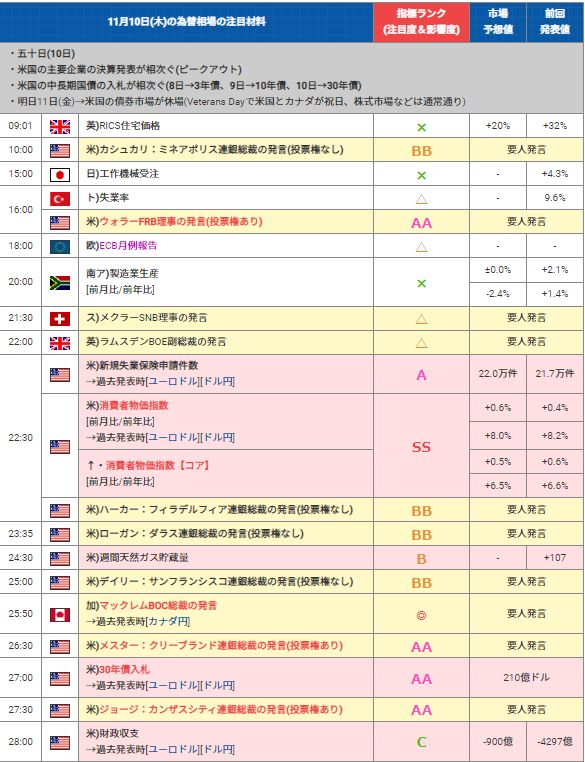Click the EU flag beside ECB月例報告
Viewport: 585px width, 762px height.
(60, 246)
